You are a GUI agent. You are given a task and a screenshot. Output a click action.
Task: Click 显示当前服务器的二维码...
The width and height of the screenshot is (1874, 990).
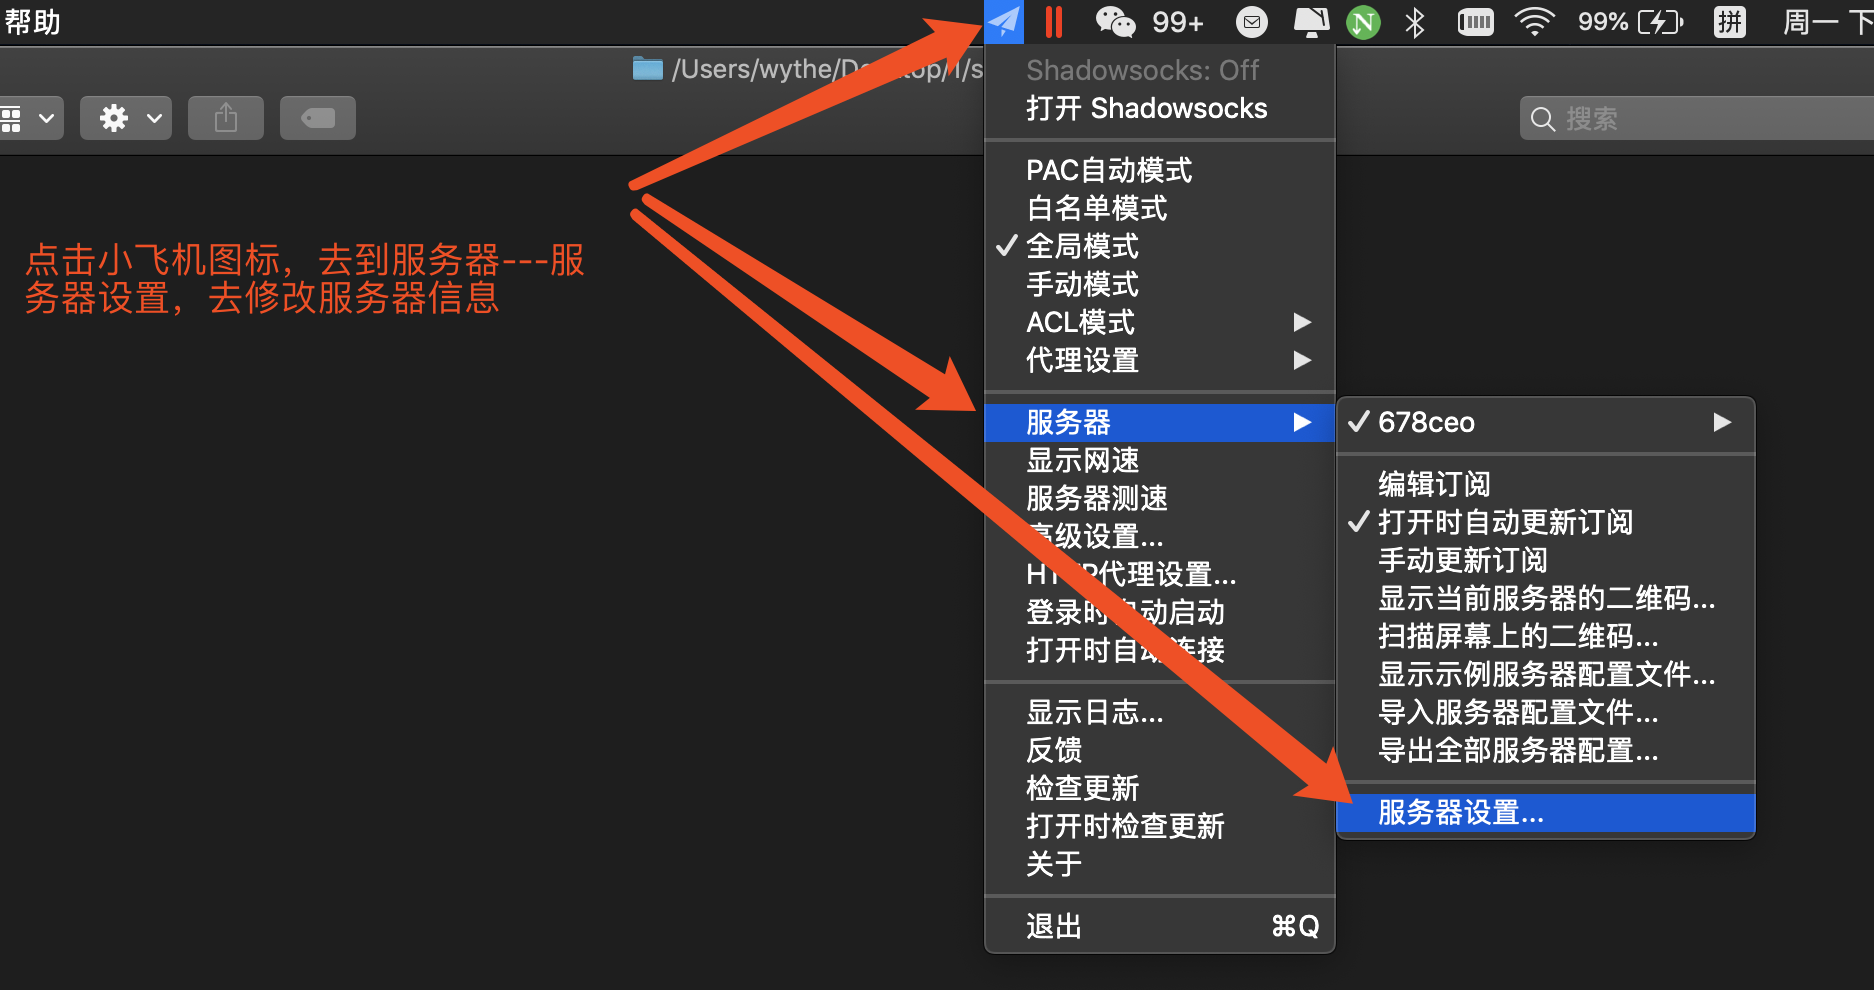[1546, 598]
